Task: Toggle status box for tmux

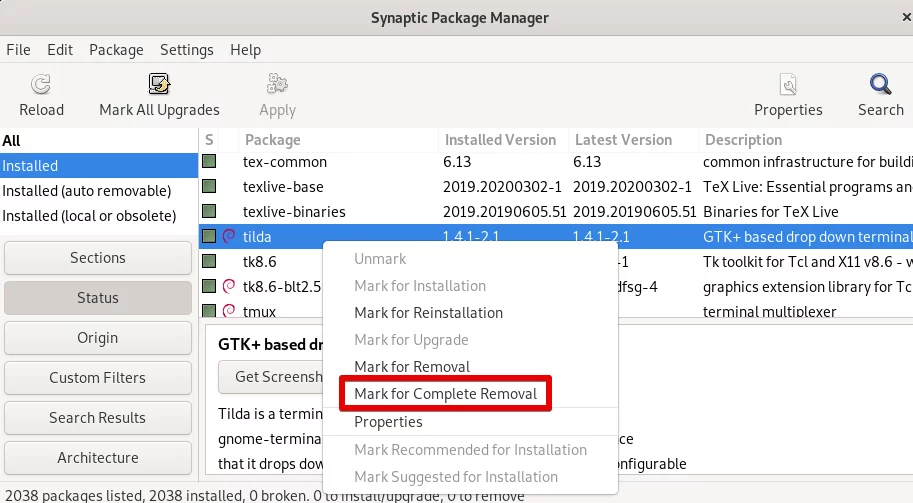Action: click(209, 310)
